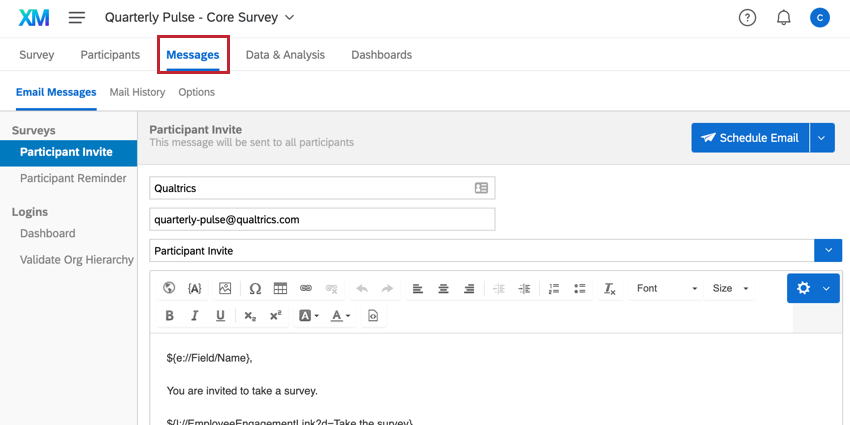850x425 pixels.
Task: Open the special character omega tool
Action: (255, 288)
